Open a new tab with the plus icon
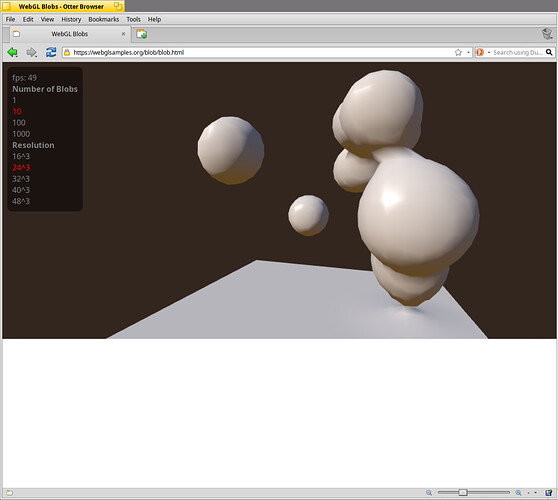Image resolution: width=558 pixels, height=500 pixels. coord(142,34)
